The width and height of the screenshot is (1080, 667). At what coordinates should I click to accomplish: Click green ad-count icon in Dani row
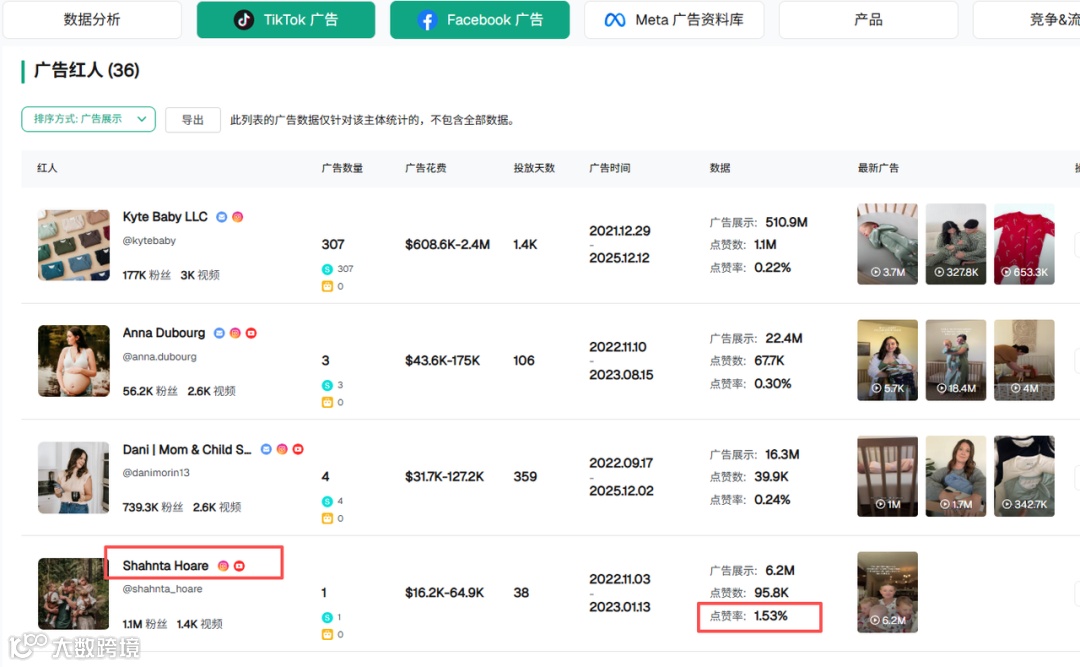point(327,502)
